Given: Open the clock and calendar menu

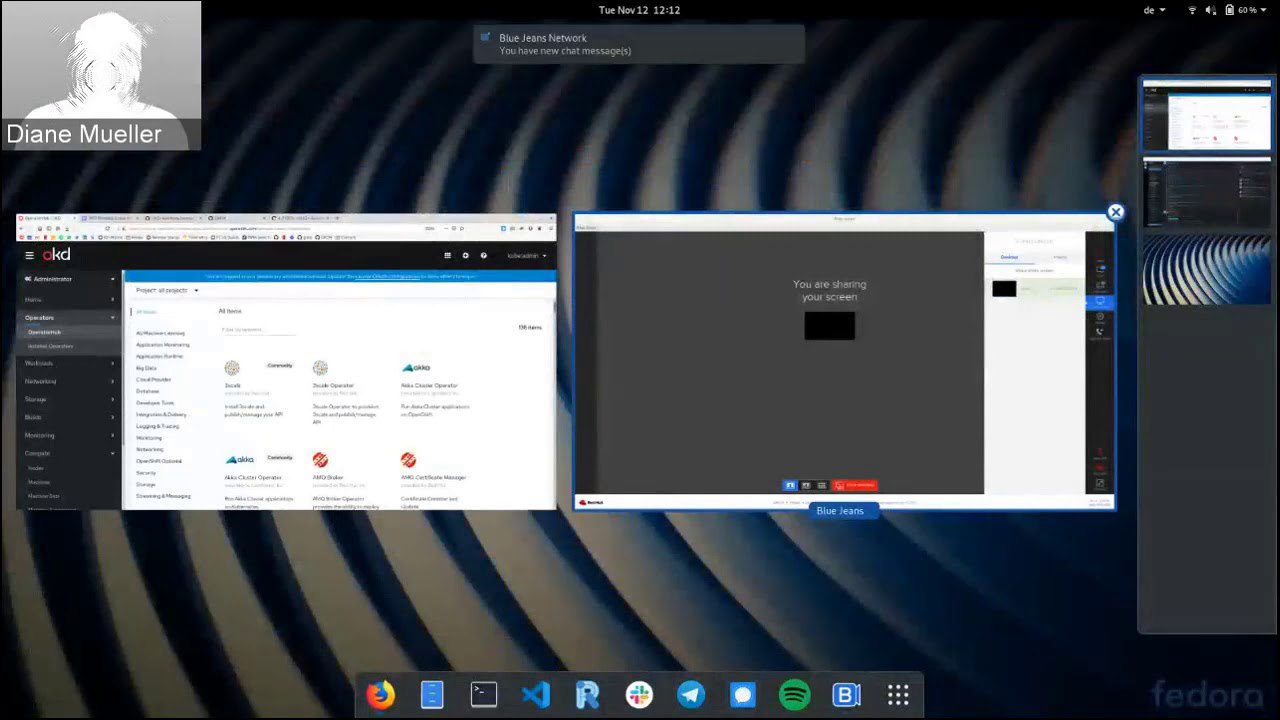Looking at the screenshot, I should point(640,10).
